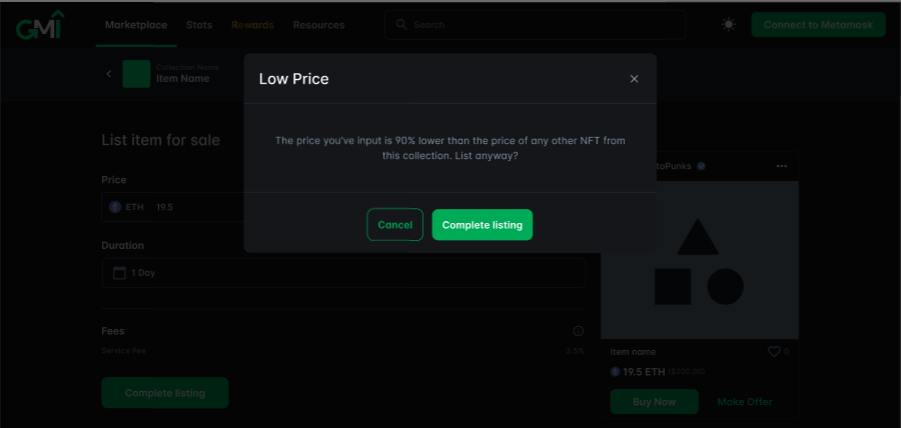Click Cancel in the dialog
The image size is (901, 428).
[395, 225]
